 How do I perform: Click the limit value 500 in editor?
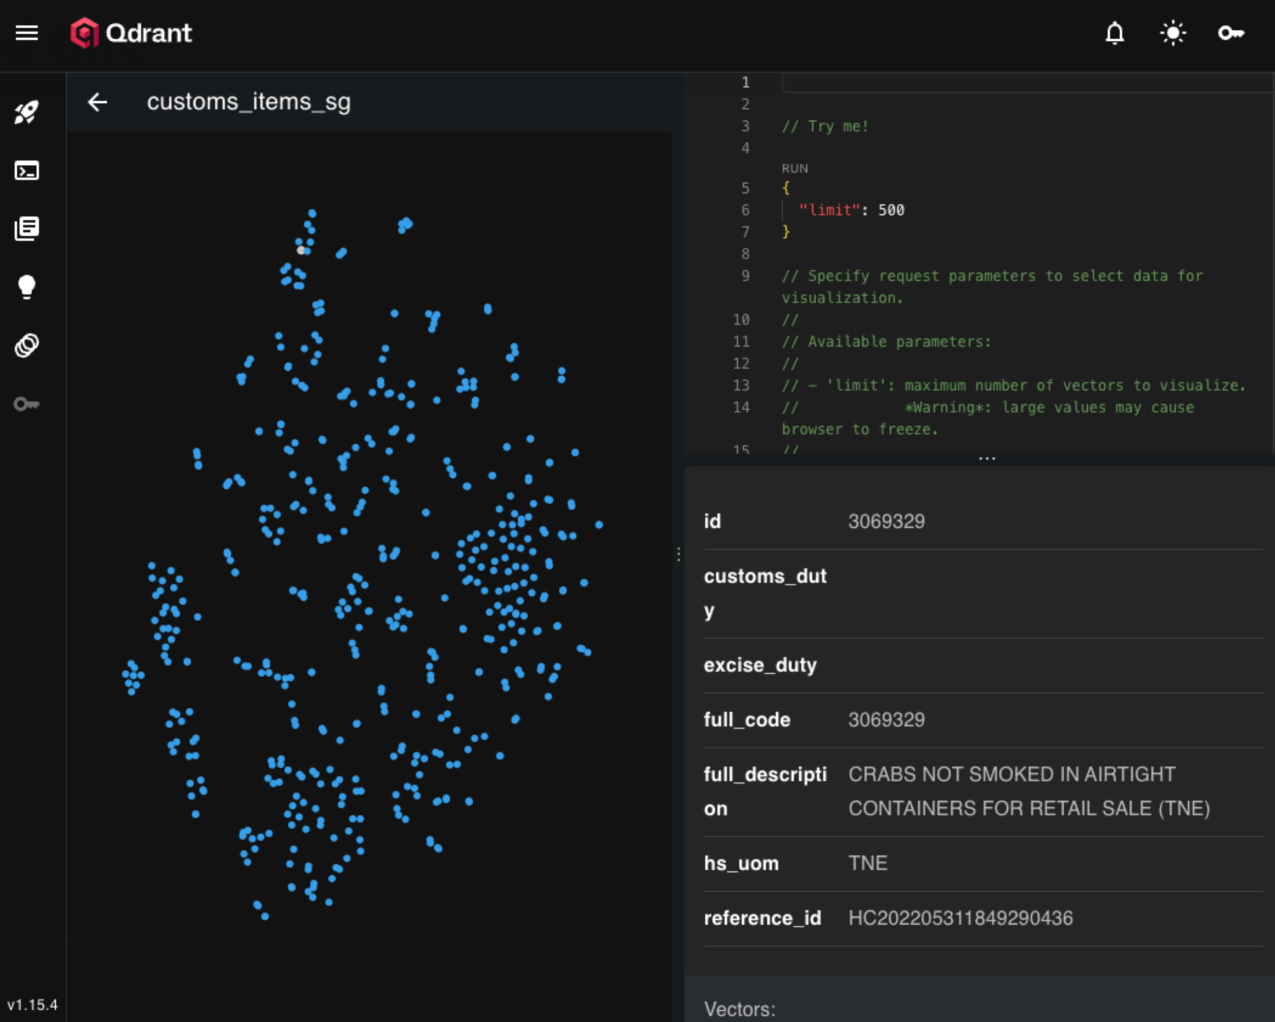(x=891, y=210)
